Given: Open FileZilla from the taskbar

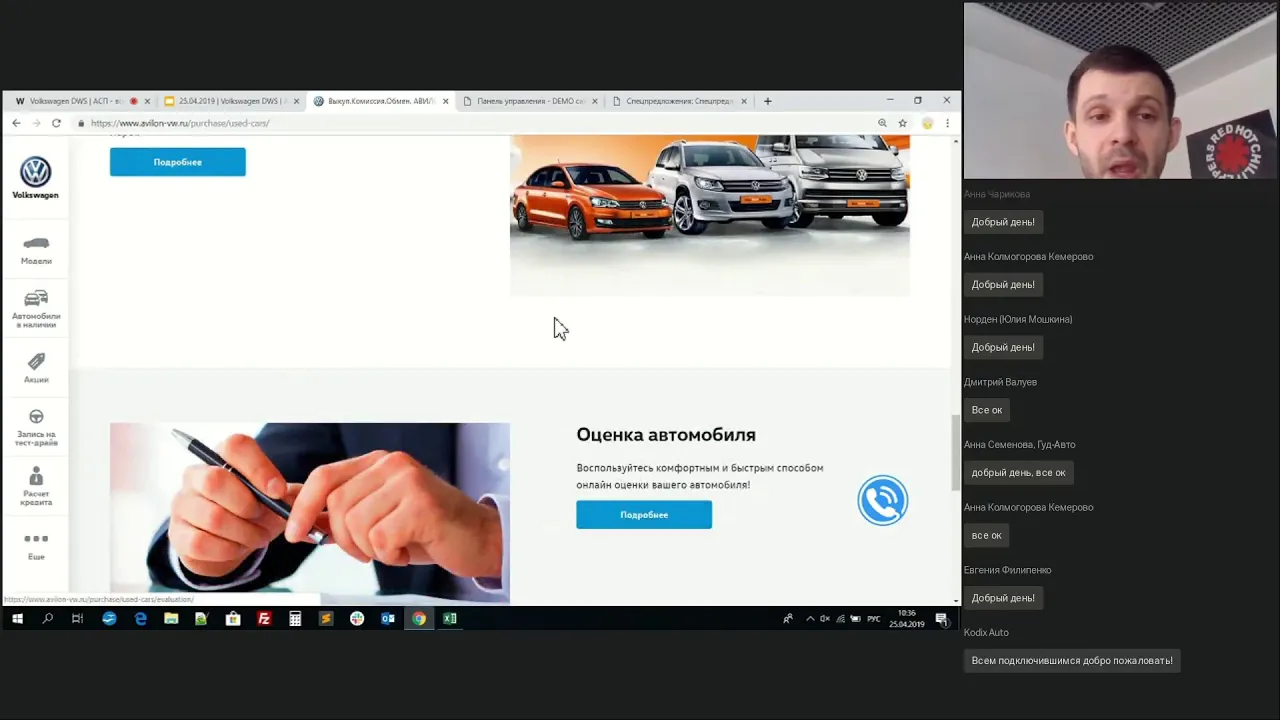Looking at the screenshot, I should (264, 619).
